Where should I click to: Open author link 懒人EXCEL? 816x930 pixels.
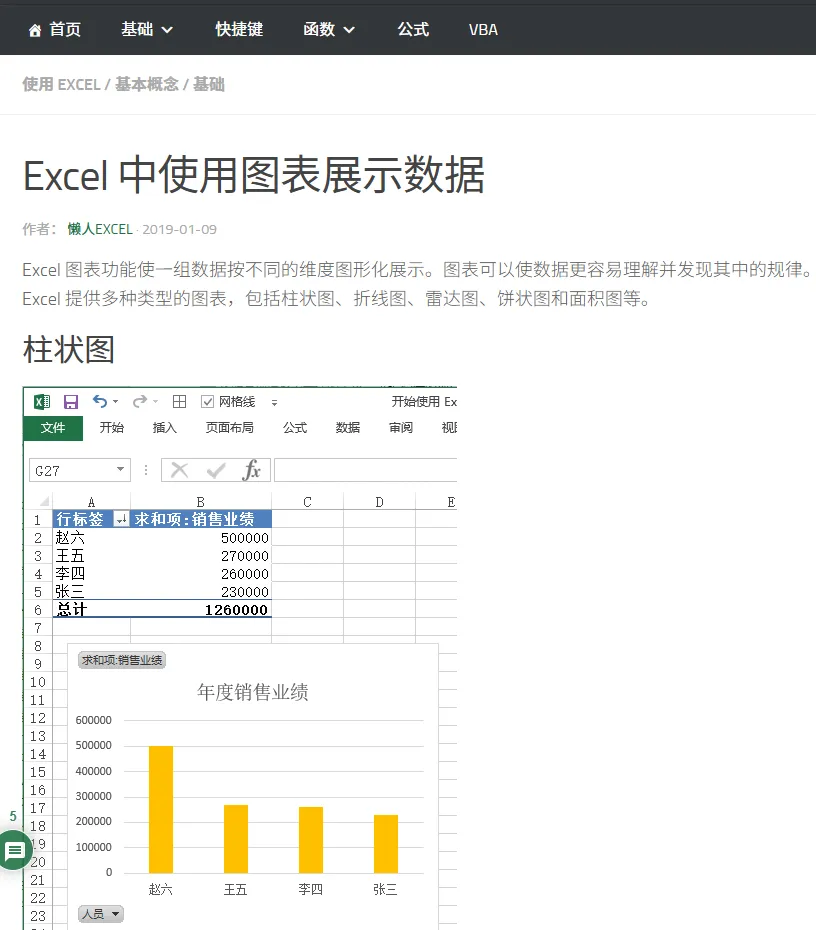(x=100, y=229)
